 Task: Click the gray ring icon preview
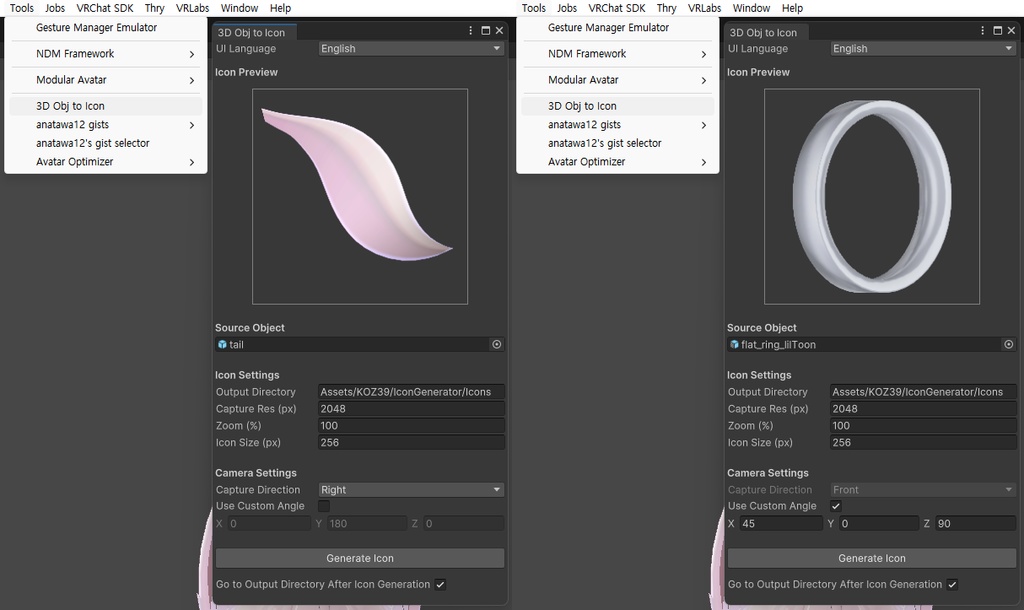pos(872,197)
